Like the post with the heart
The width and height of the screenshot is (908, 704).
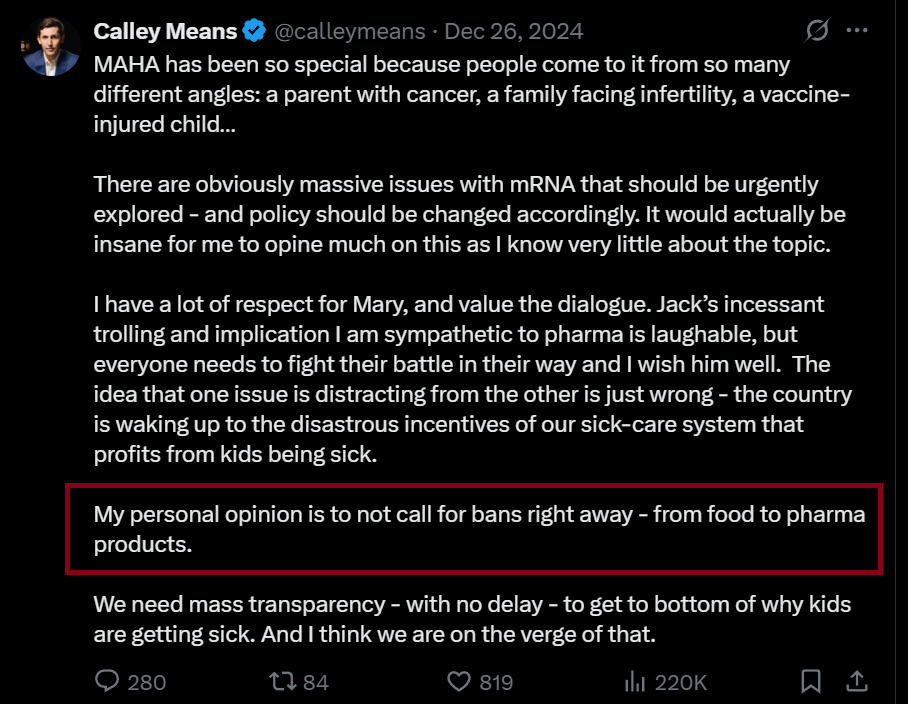[x=459, y=681]
